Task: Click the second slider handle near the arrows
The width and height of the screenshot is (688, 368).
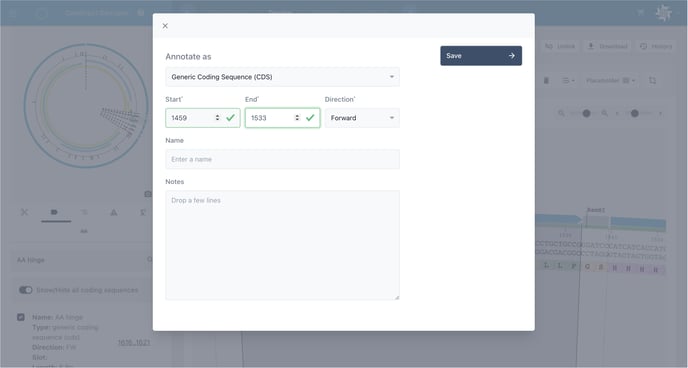Action: (634, 113)
